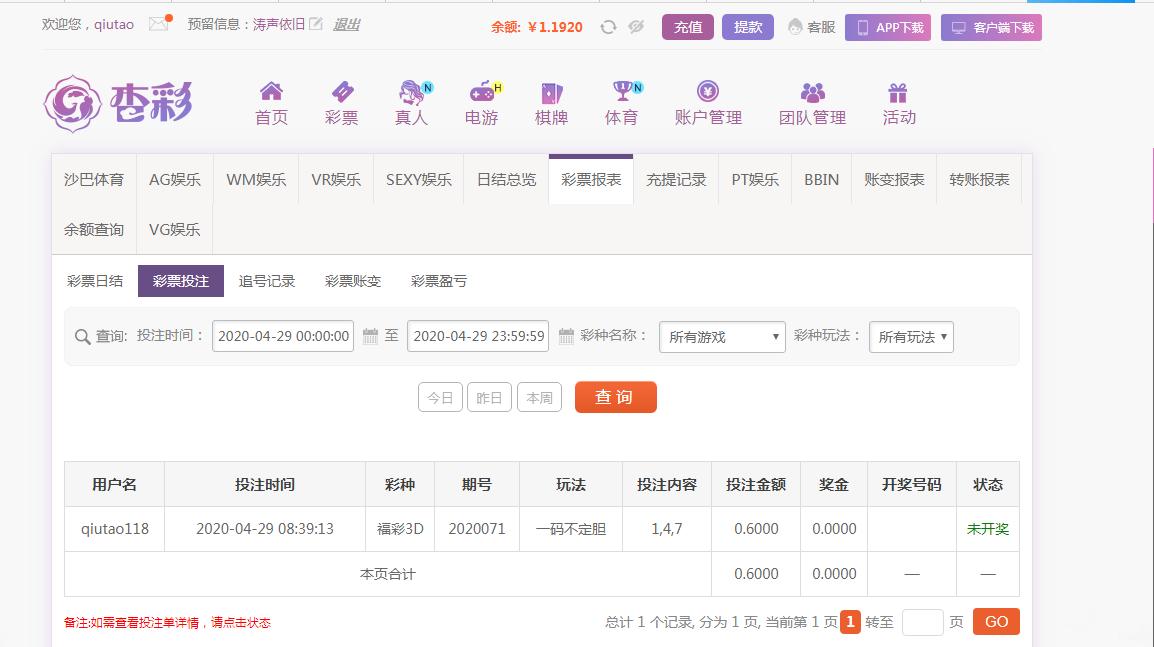Open the 追号记录 sub-tab

[x=266, y=281]
